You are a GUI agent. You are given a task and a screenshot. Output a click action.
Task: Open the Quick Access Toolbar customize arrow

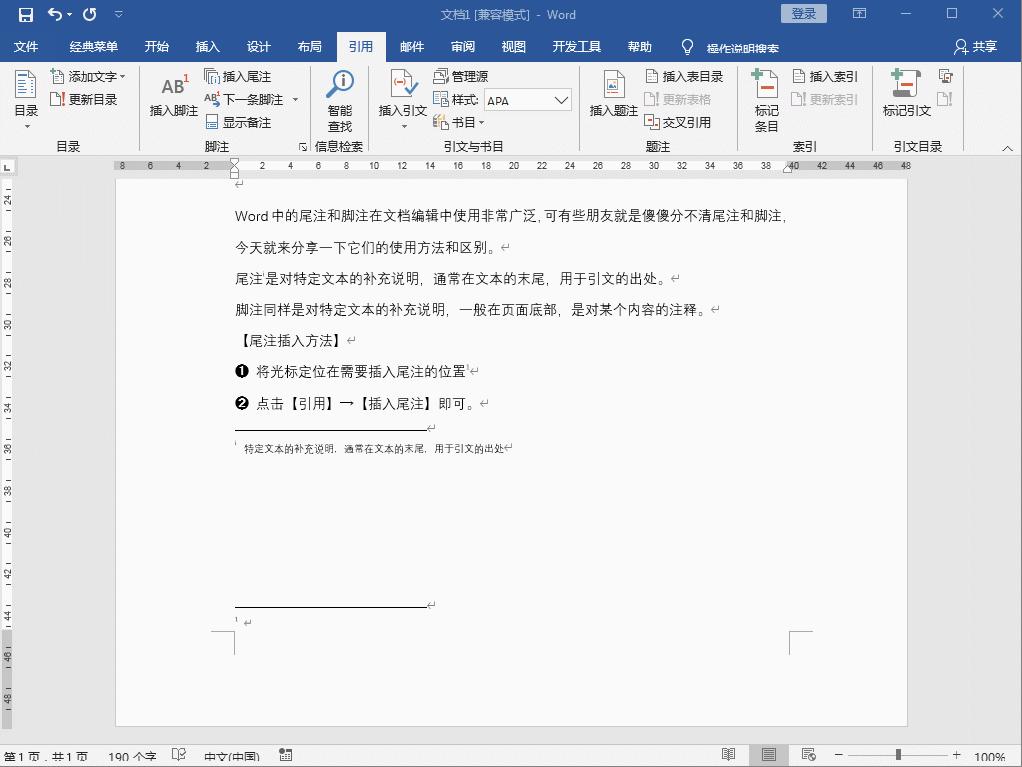[x=119, y=14]
